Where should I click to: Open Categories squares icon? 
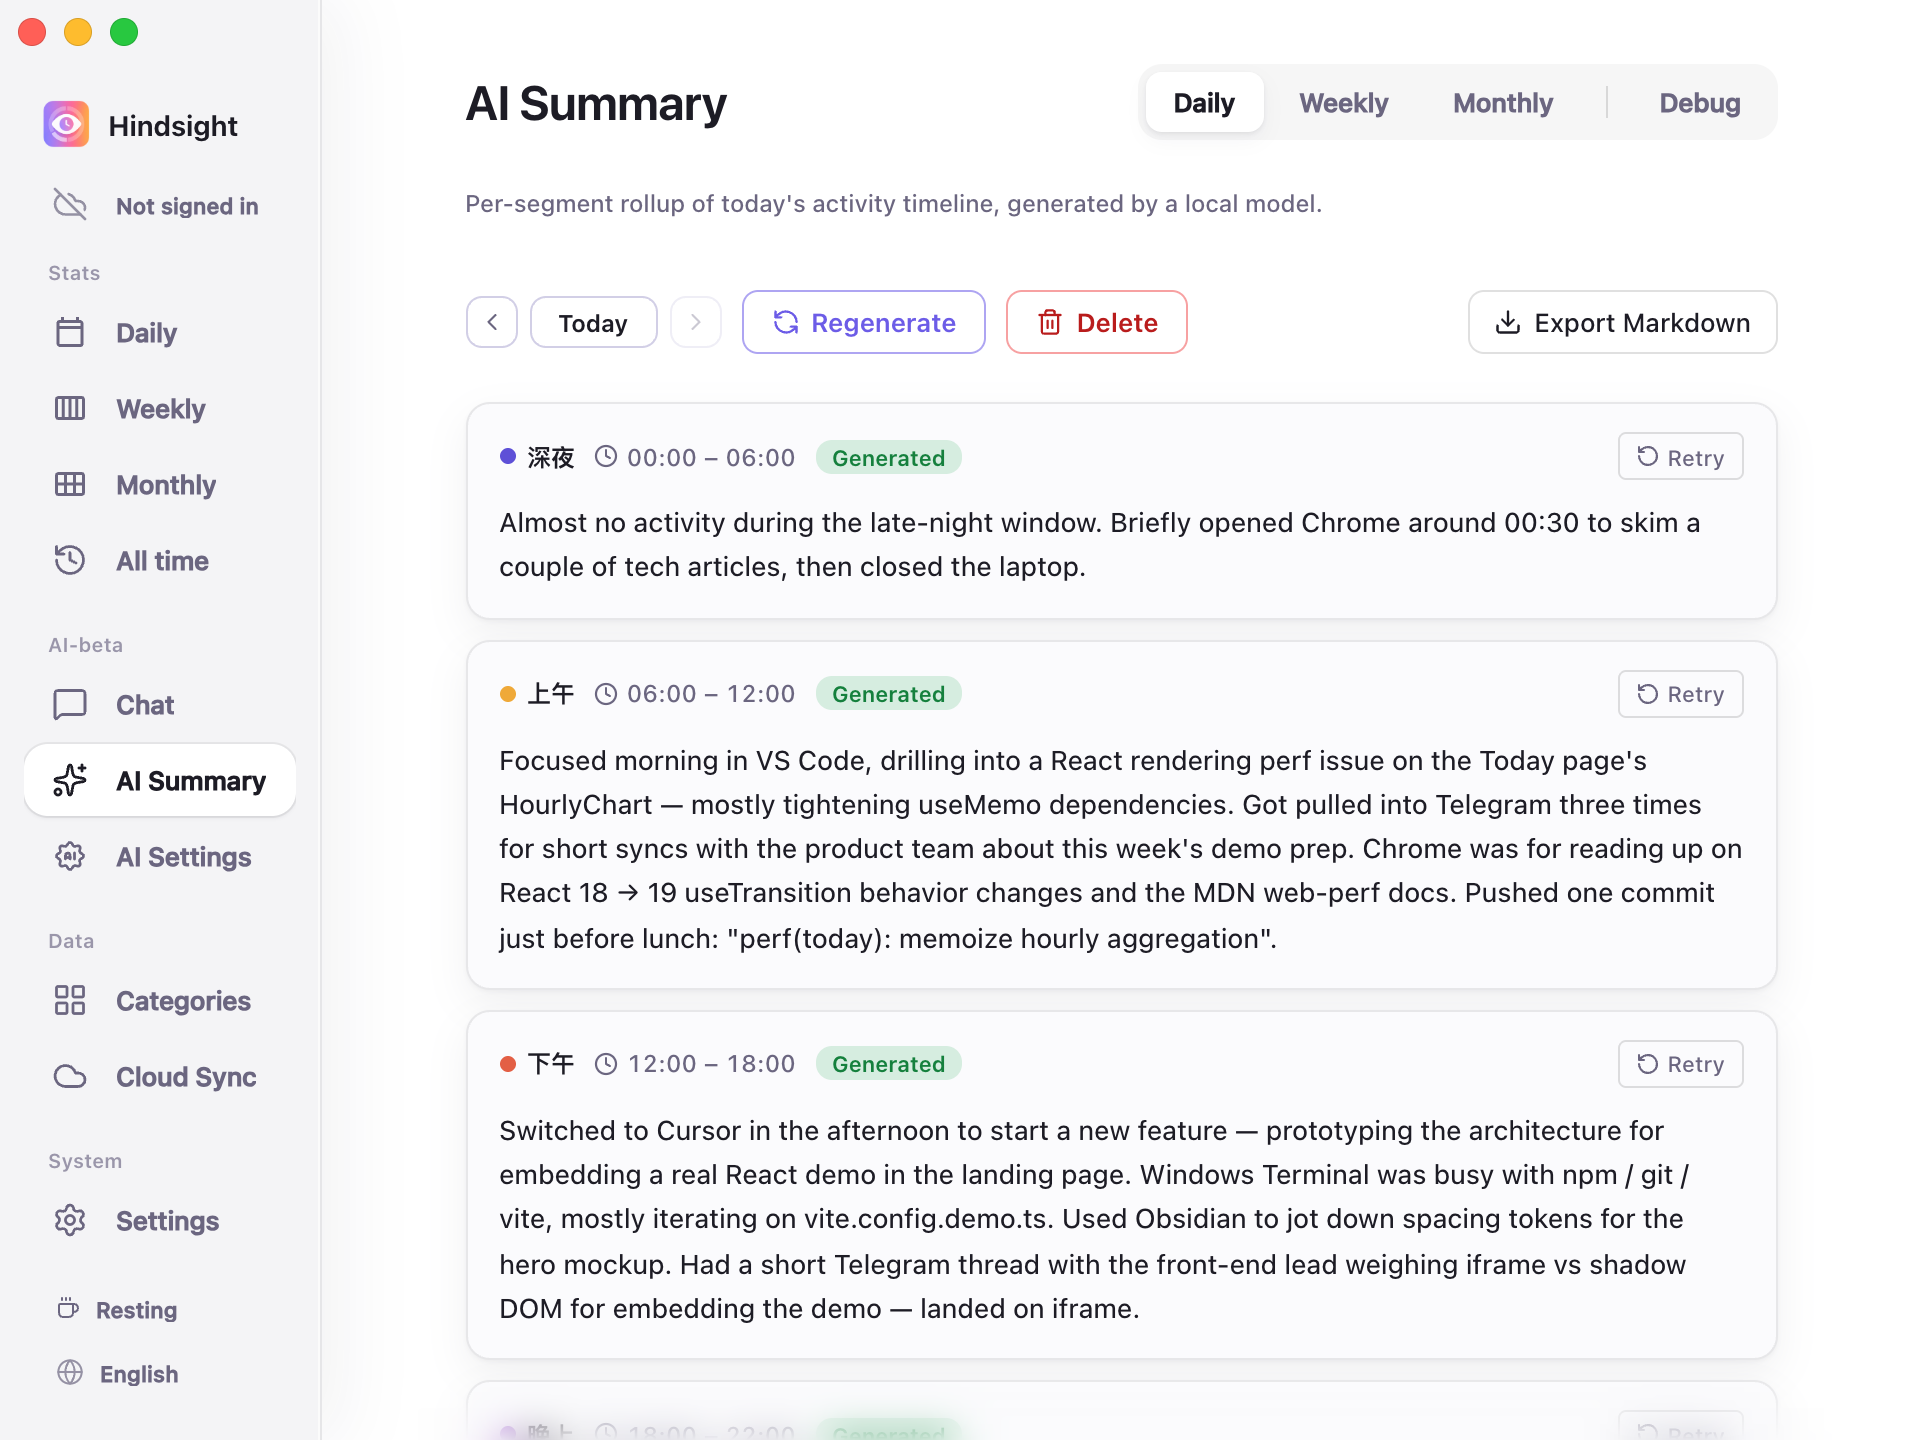pyautogui.click(x=70, y=1000)
